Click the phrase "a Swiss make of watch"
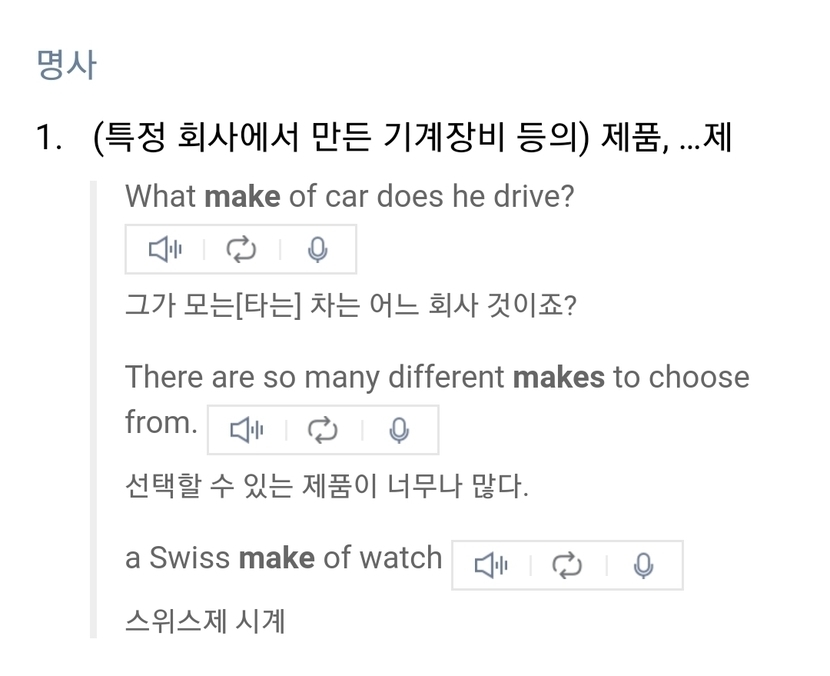This screenshot has width=830, height=676. [x=283, y=558]
